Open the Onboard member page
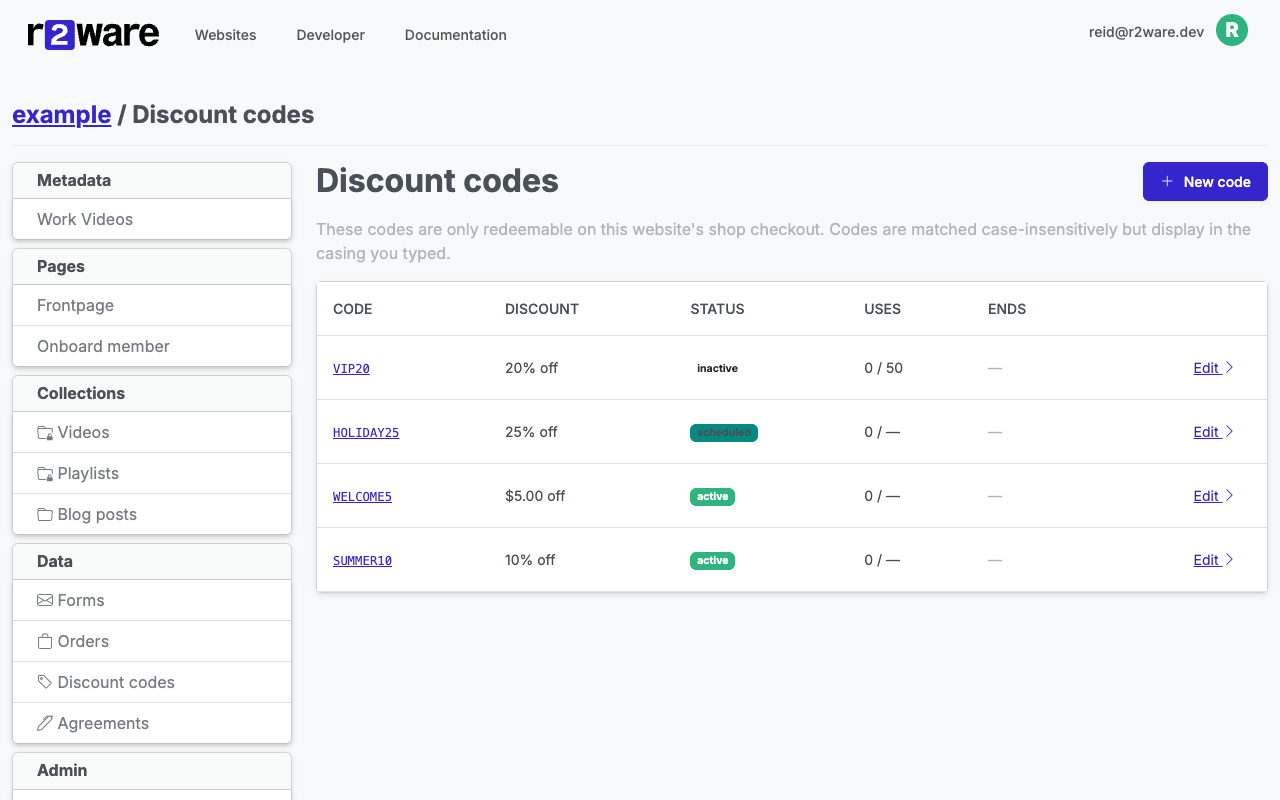 point(152,346)
